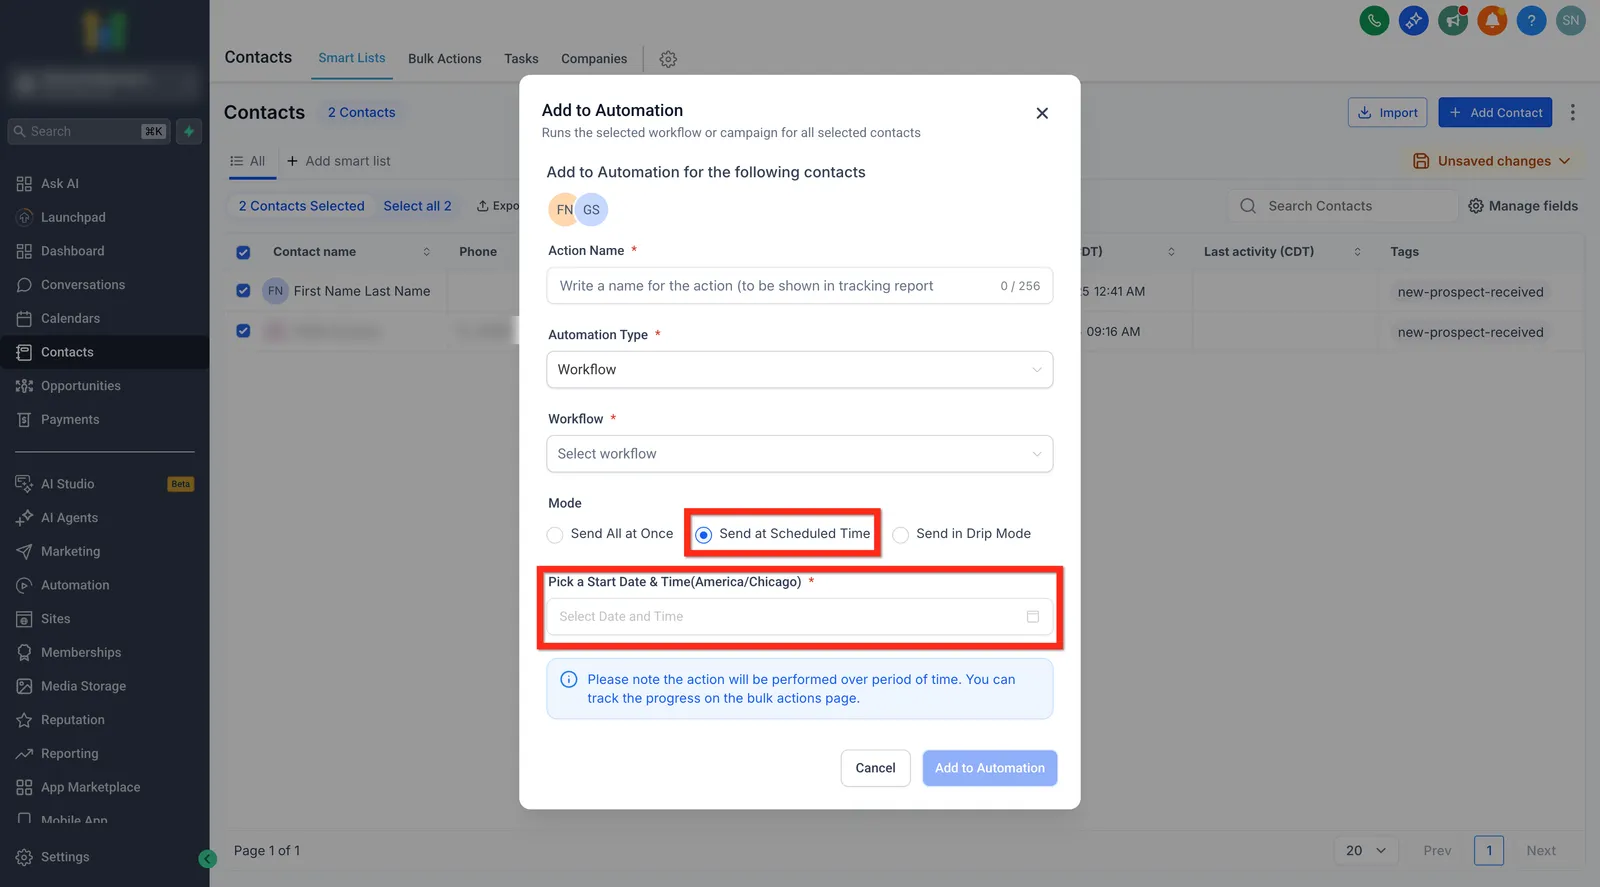The height and width of the screenshot is (887, 1600).
Task: Switch to Tasks tab
Action: tap(521, 59)
